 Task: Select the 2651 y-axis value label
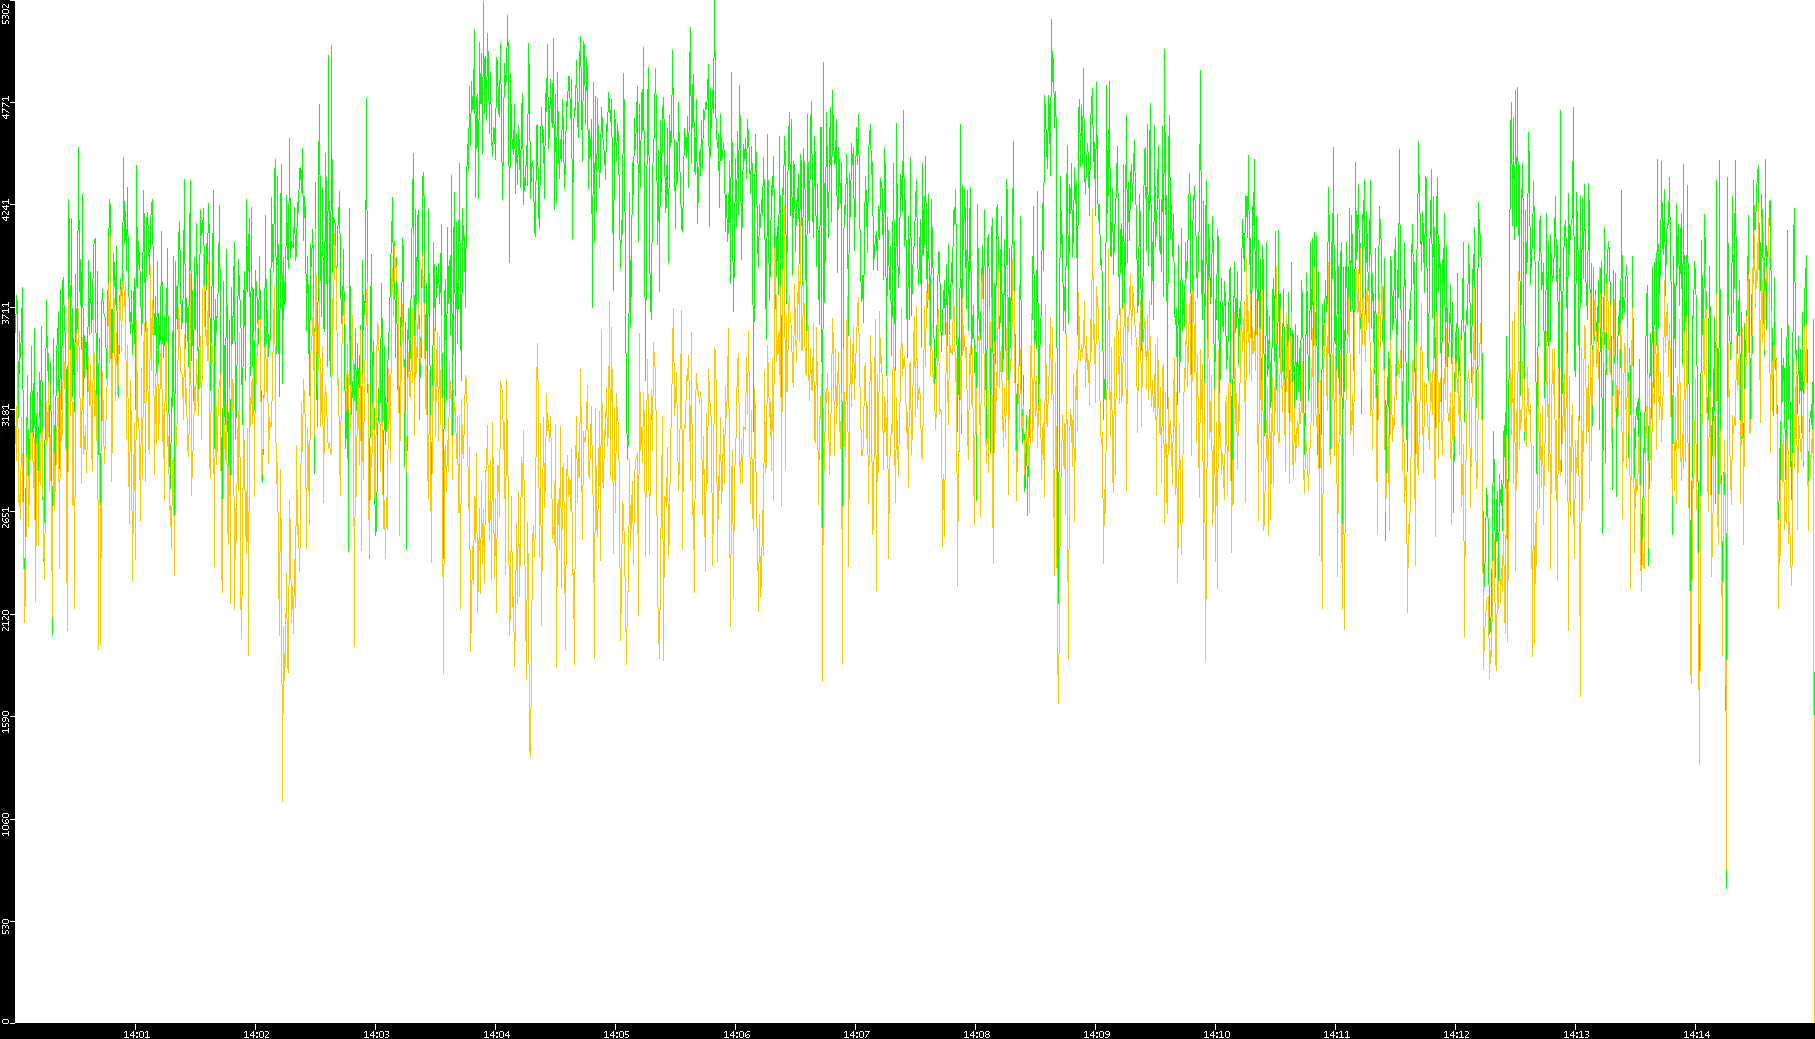click(x=6, y=517)
